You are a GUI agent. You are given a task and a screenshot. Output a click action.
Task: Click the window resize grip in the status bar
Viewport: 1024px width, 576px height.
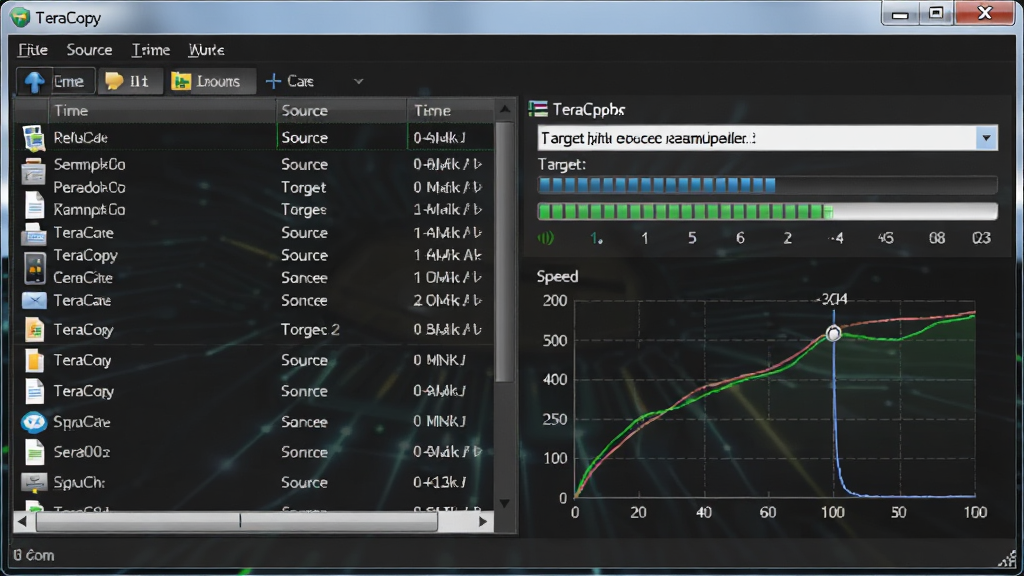pyautogui.click(x=1008, y=558)
